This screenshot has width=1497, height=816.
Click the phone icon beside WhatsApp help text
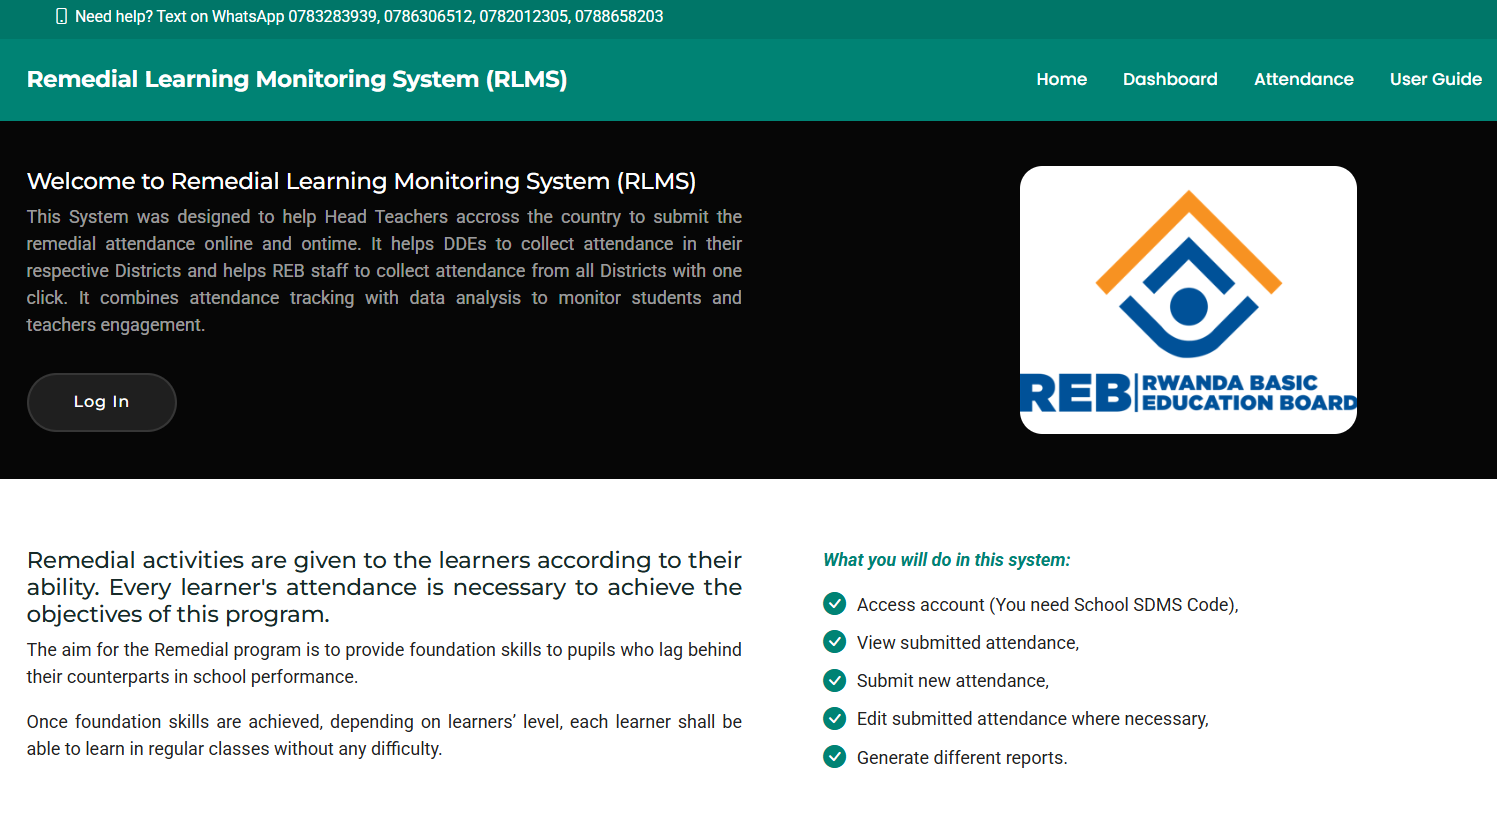62,17
